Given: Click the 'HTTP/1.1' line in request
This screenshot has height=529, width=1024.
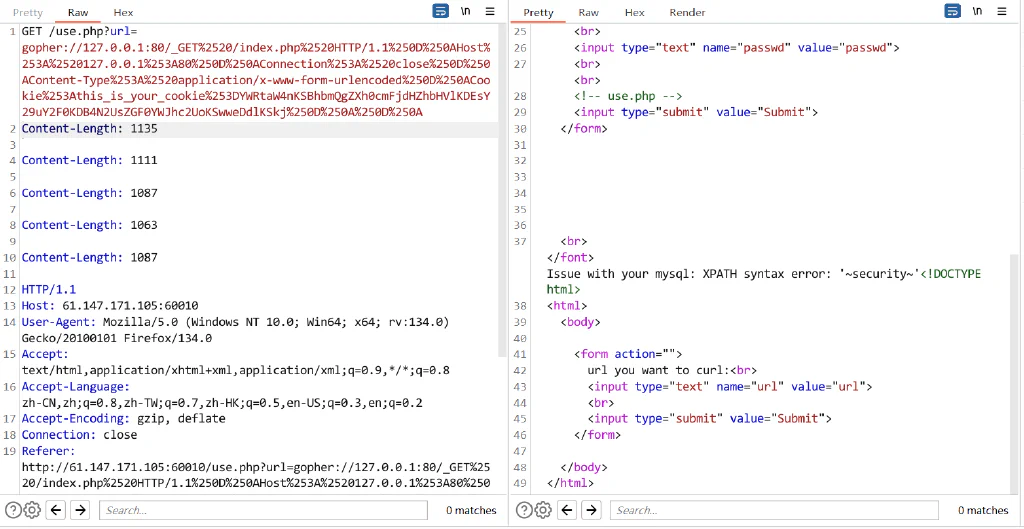Looking at the screenshot, I should tap(48, 289).
